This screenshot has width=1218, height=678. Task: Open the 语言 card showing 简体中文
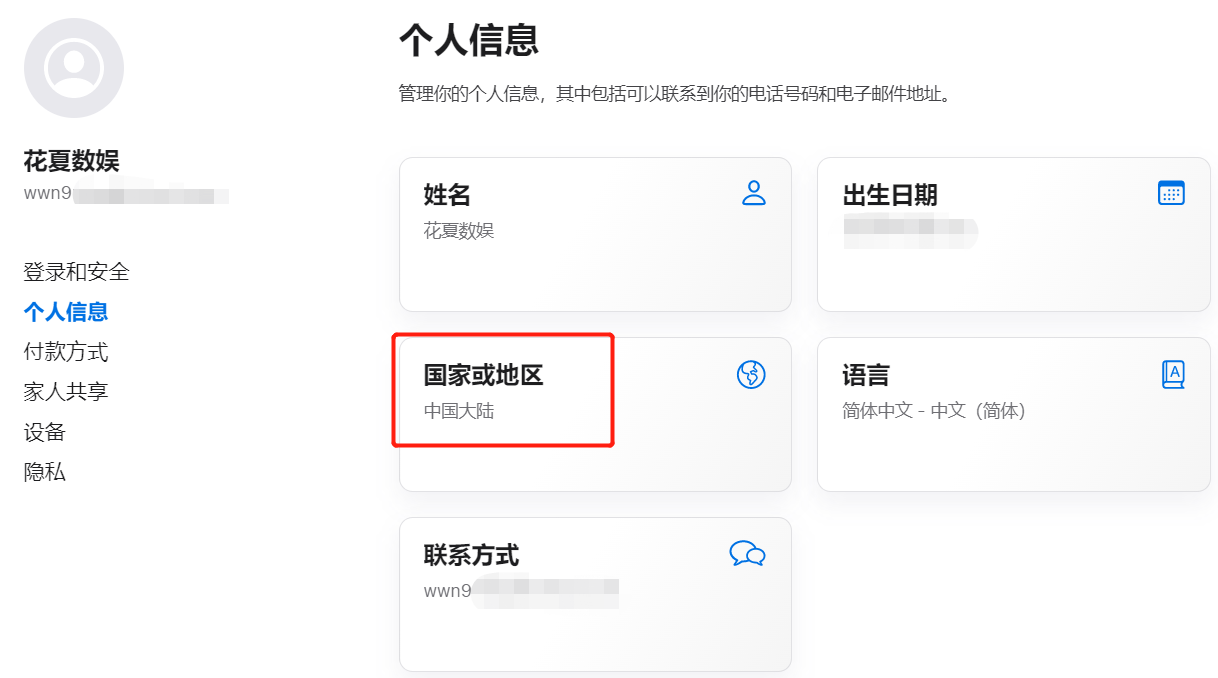click(1014, 414)
